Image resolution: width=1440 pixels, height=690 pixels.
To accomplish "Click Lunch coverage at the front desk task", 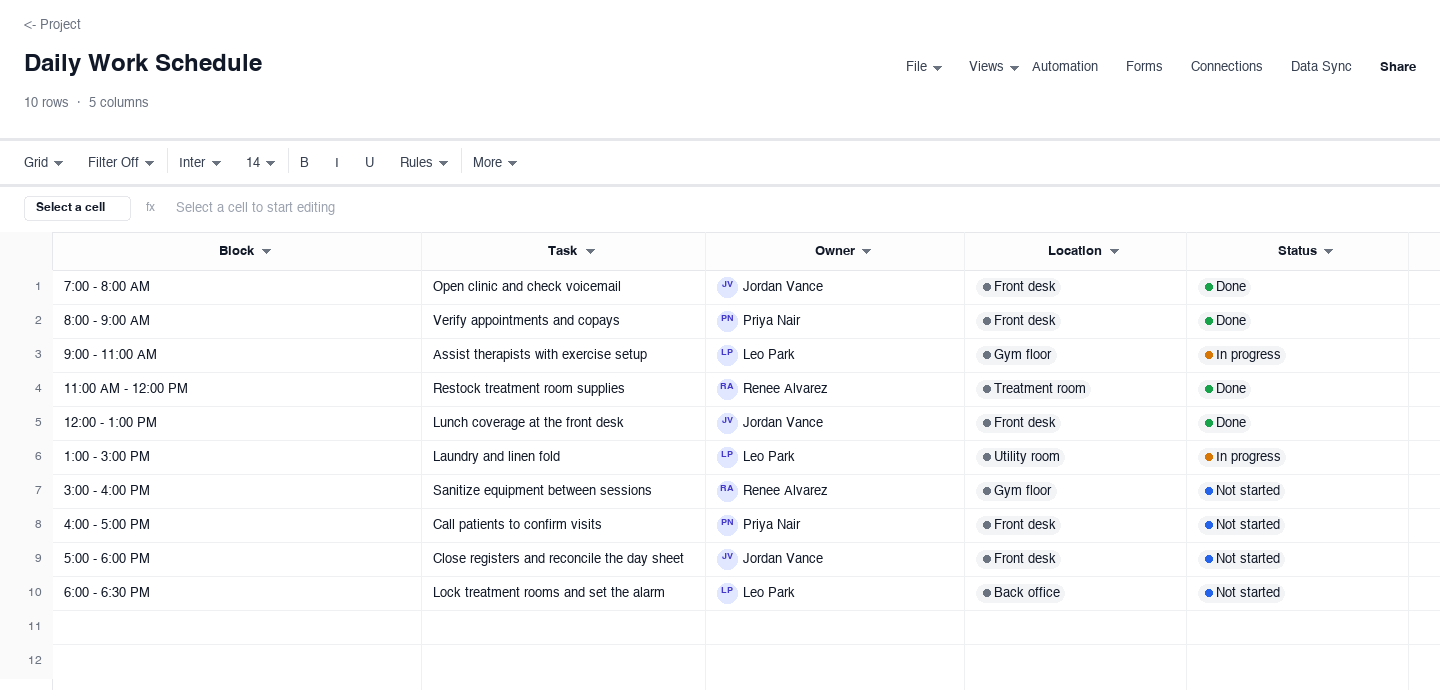I will (x=528, y=423).
